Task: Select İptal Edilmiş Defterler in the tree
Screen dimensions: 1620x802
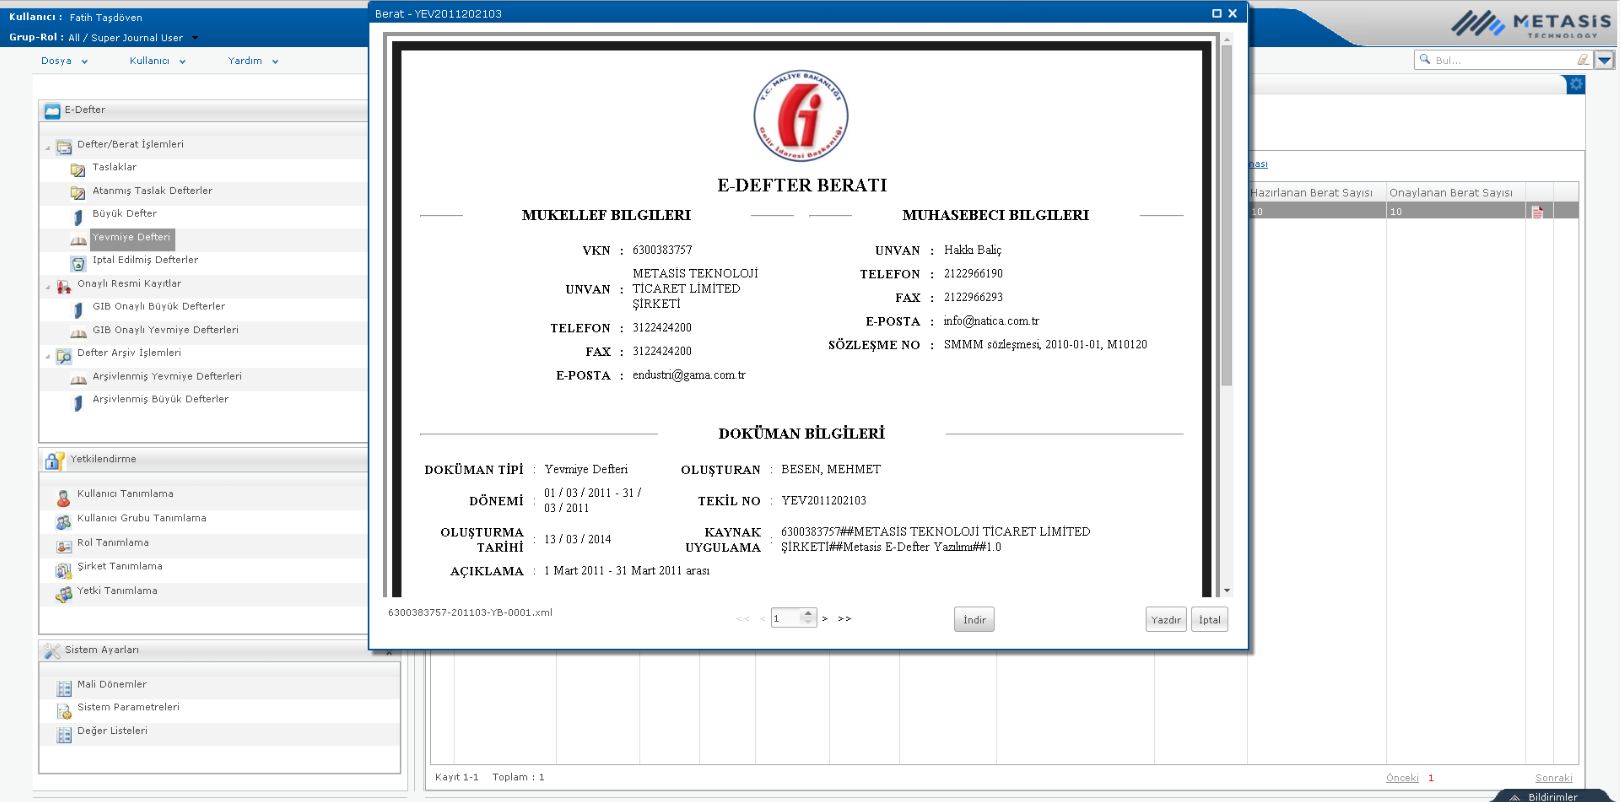Action: coord(146,260)
